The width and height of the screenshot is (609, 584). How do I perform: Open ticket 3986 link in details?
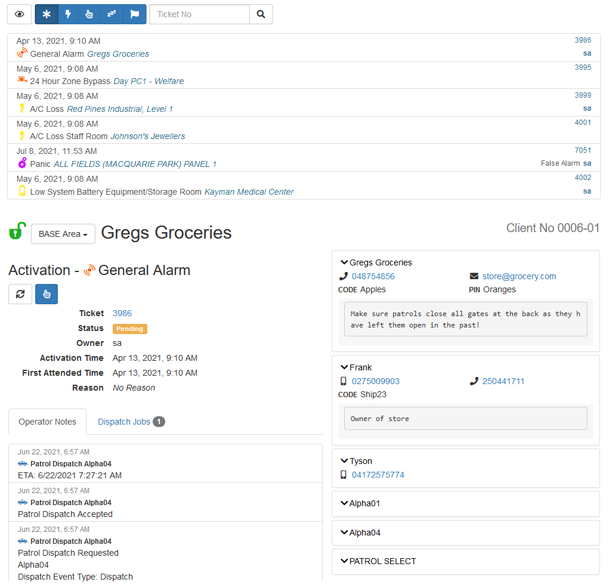point(122,313)
